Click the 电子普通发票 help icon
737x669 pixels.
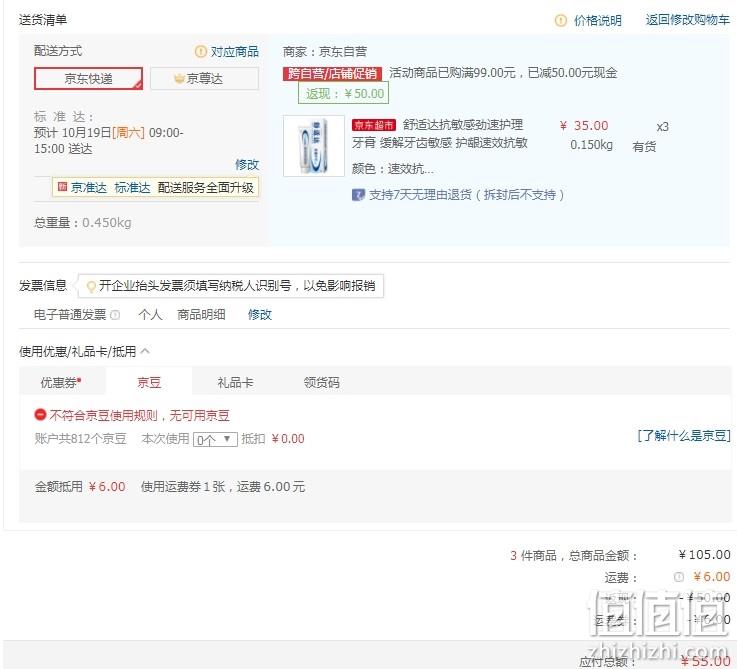click(115, 315)
